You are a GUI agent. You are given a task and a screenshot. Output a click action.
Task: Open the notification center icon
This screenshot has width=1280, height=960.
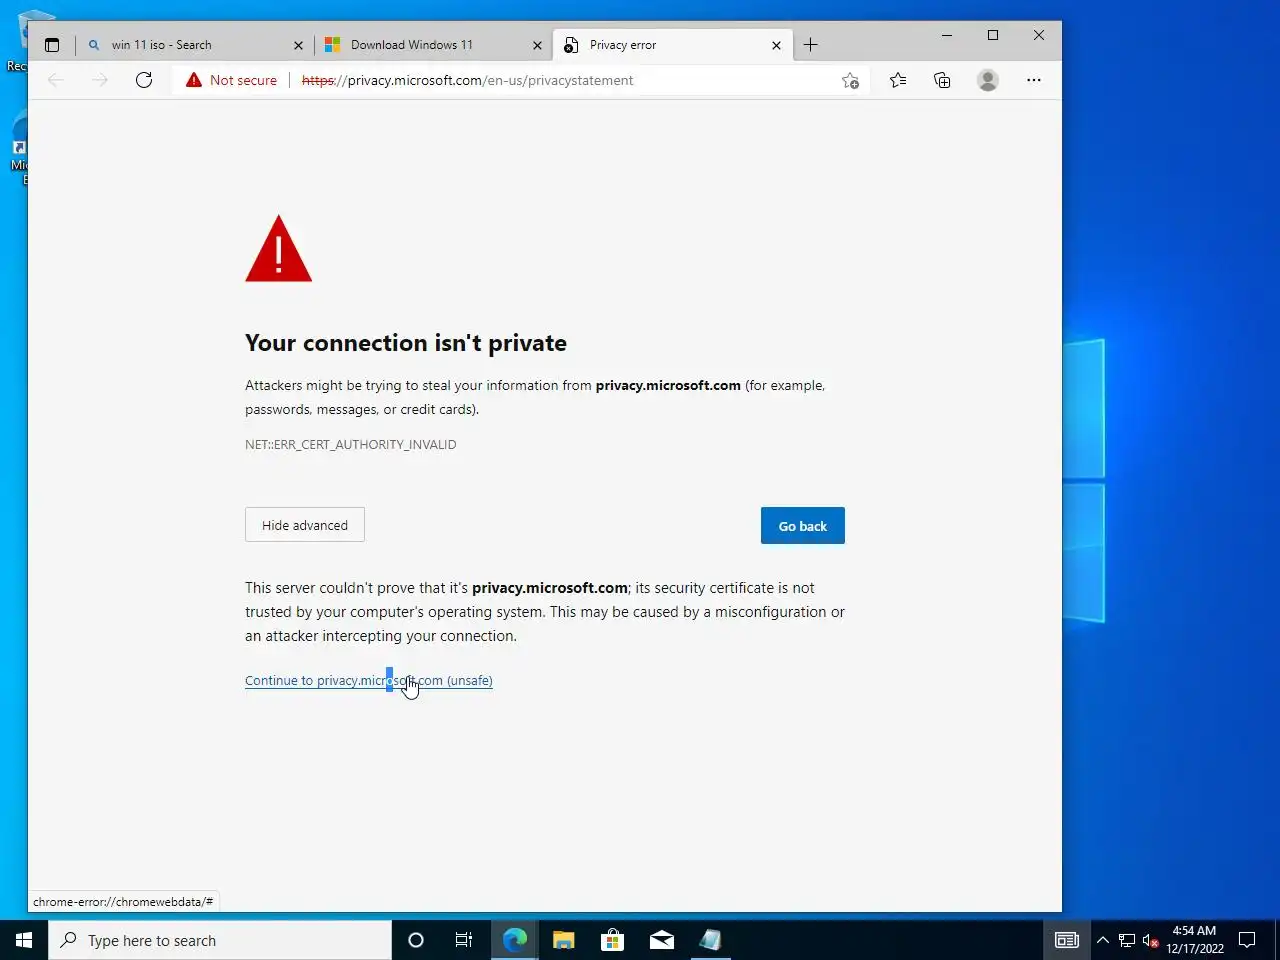pos(1247,940)
